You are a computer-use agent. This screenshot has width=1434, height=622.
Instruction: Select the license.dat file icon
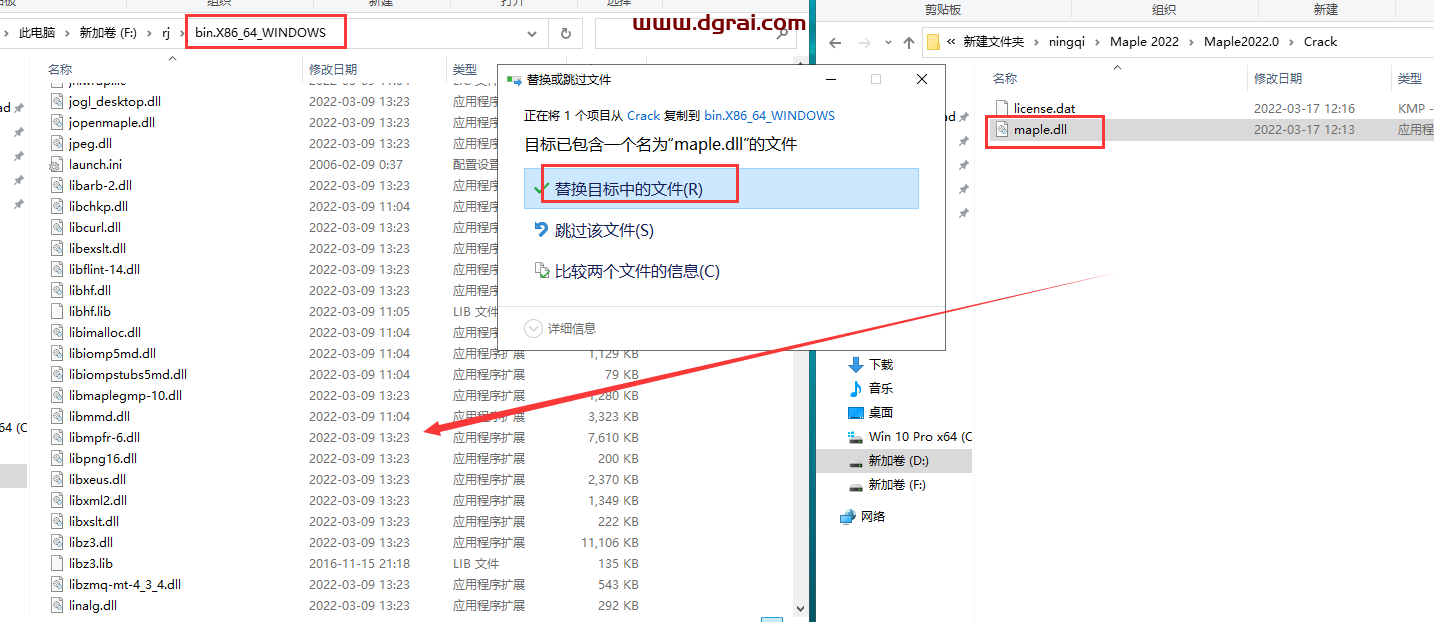(1003, 107)
